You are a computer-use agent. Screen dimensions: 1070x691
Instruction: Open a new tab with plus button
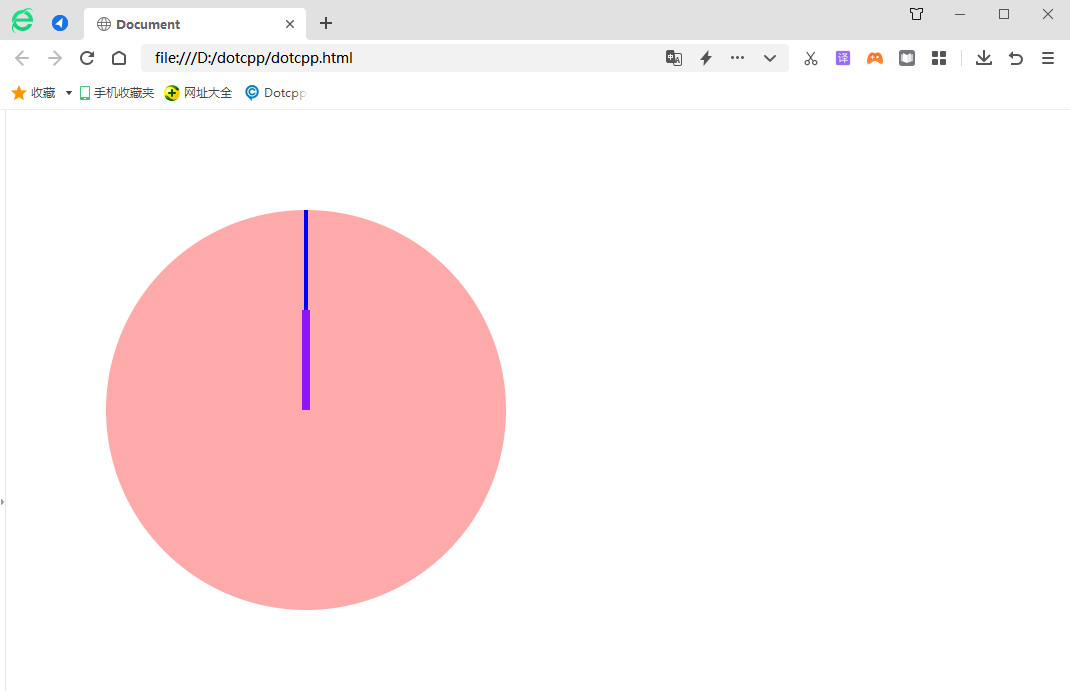(x=326, y=23)
